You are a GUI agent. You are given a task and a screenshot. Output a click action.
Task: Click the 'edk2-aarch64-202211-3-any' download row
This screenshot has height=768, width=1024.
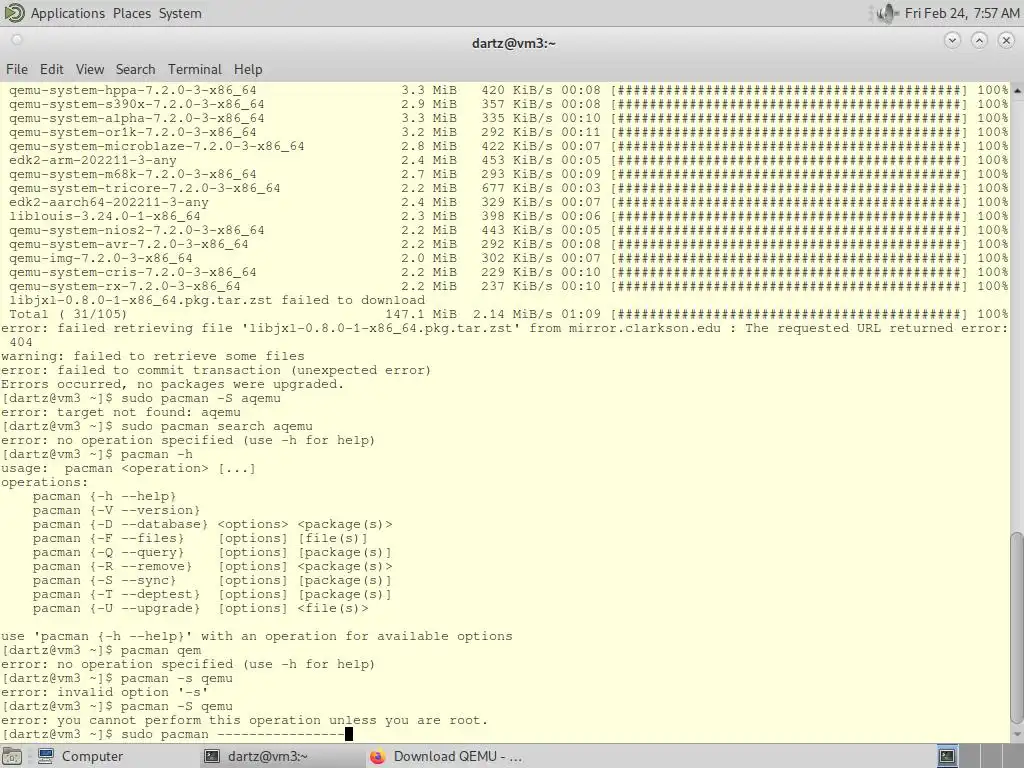[x=508, y=202]
